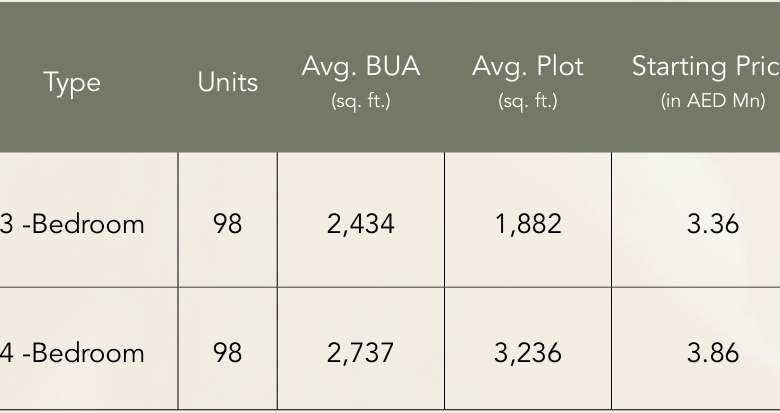Screen dimensions: 780x413
Task: Select the 3.86 starting price cell
Action: pyautogui.click(x=713, y=353)
